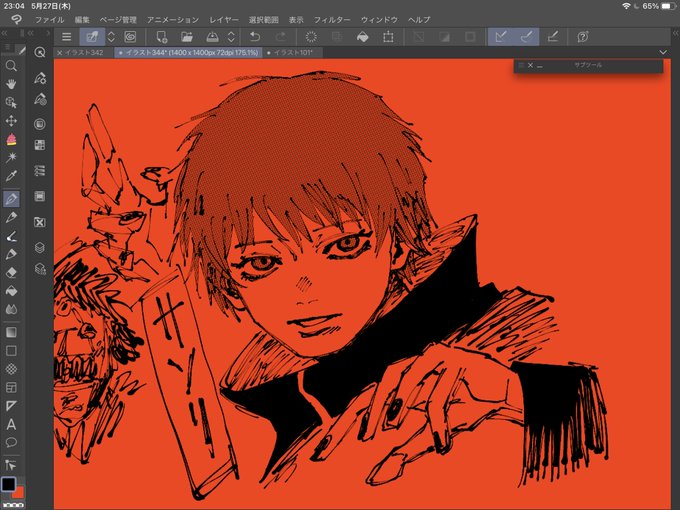Select the Fill bucket tool in tool palette
Viewport: 680px width, 510px height.
tap(11, 291)
